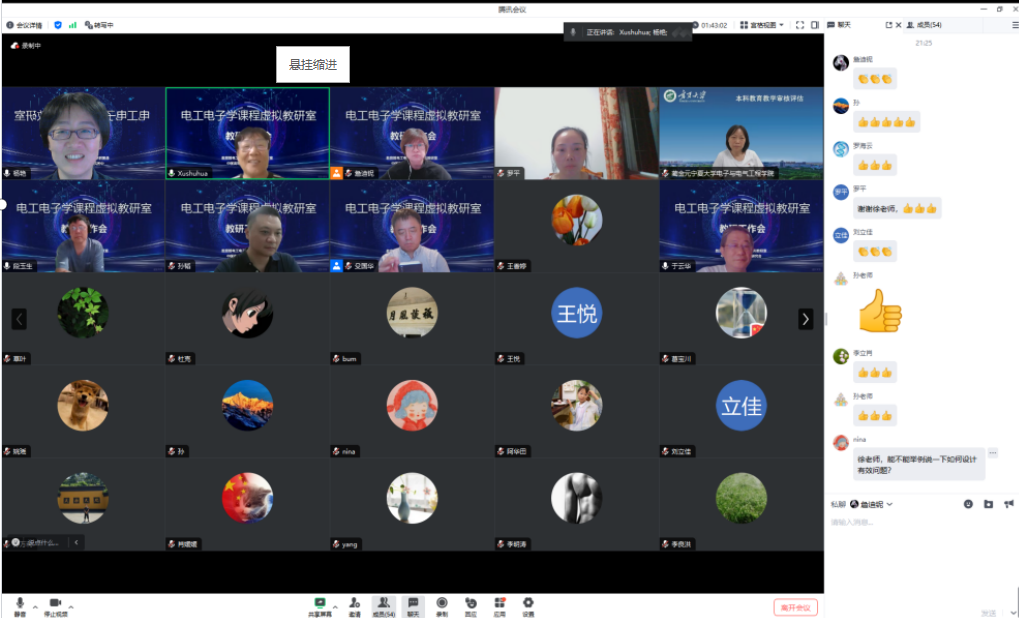
Task: Select the shiba dog avatar participant tile
Action: point(83,411)
